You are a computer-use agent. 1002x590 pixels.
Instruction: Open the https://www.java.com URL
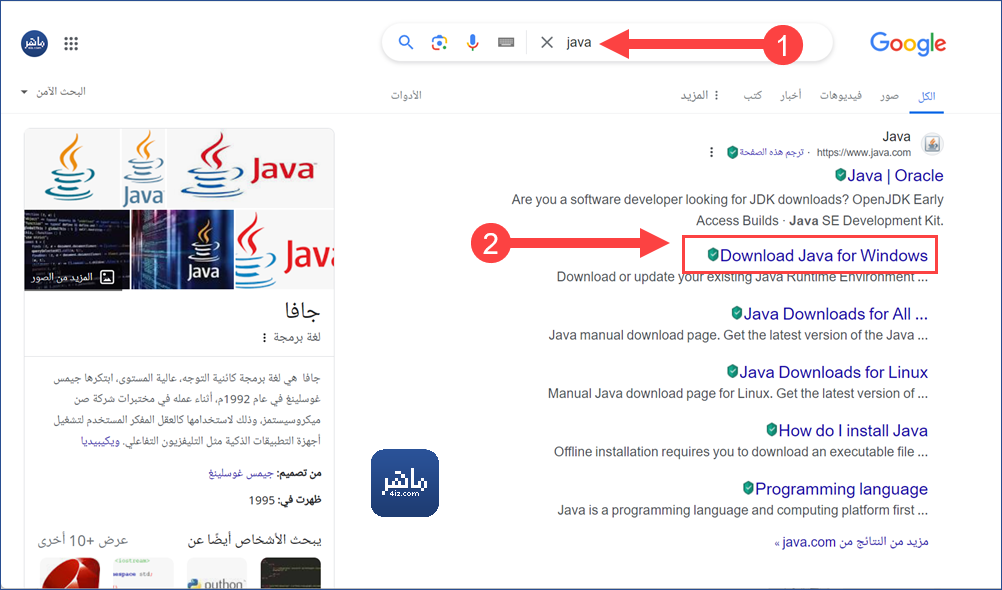pyautogui.click(x=864, y=153)
